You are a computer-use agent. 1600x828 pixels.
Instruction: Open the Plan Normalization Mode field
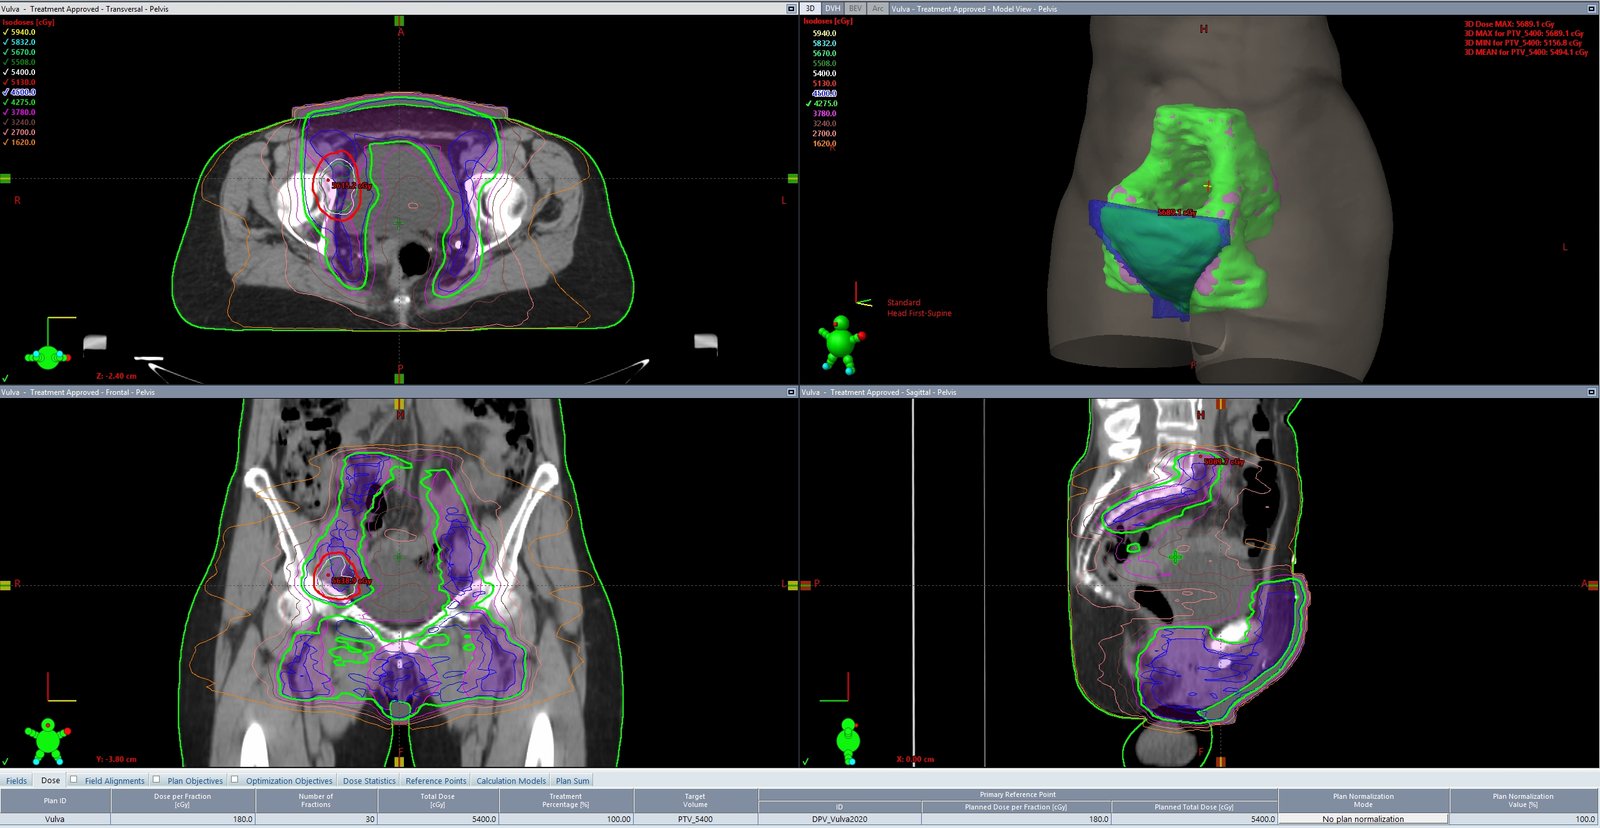coord(1363,819)
